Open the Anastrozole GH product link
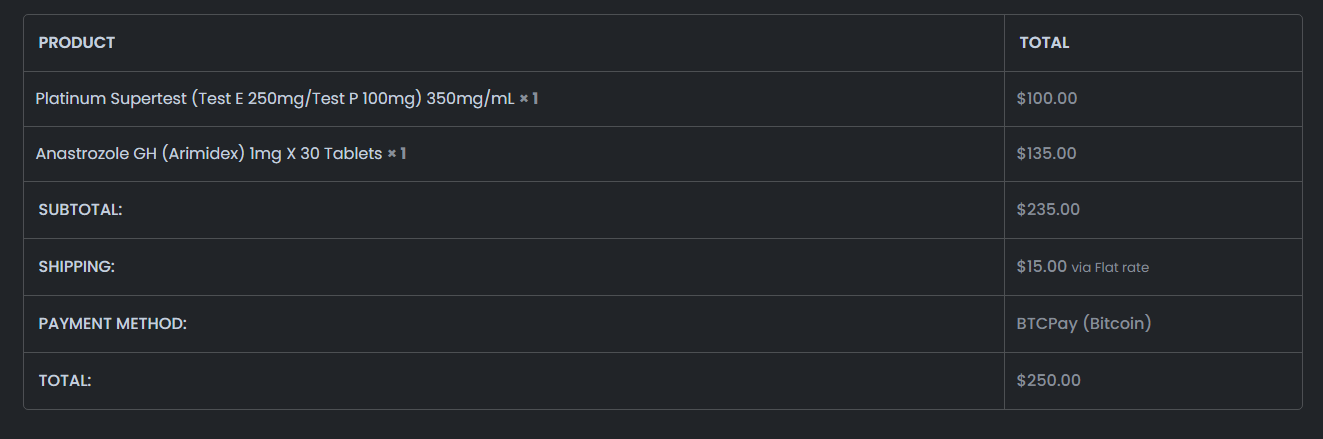 209,154
